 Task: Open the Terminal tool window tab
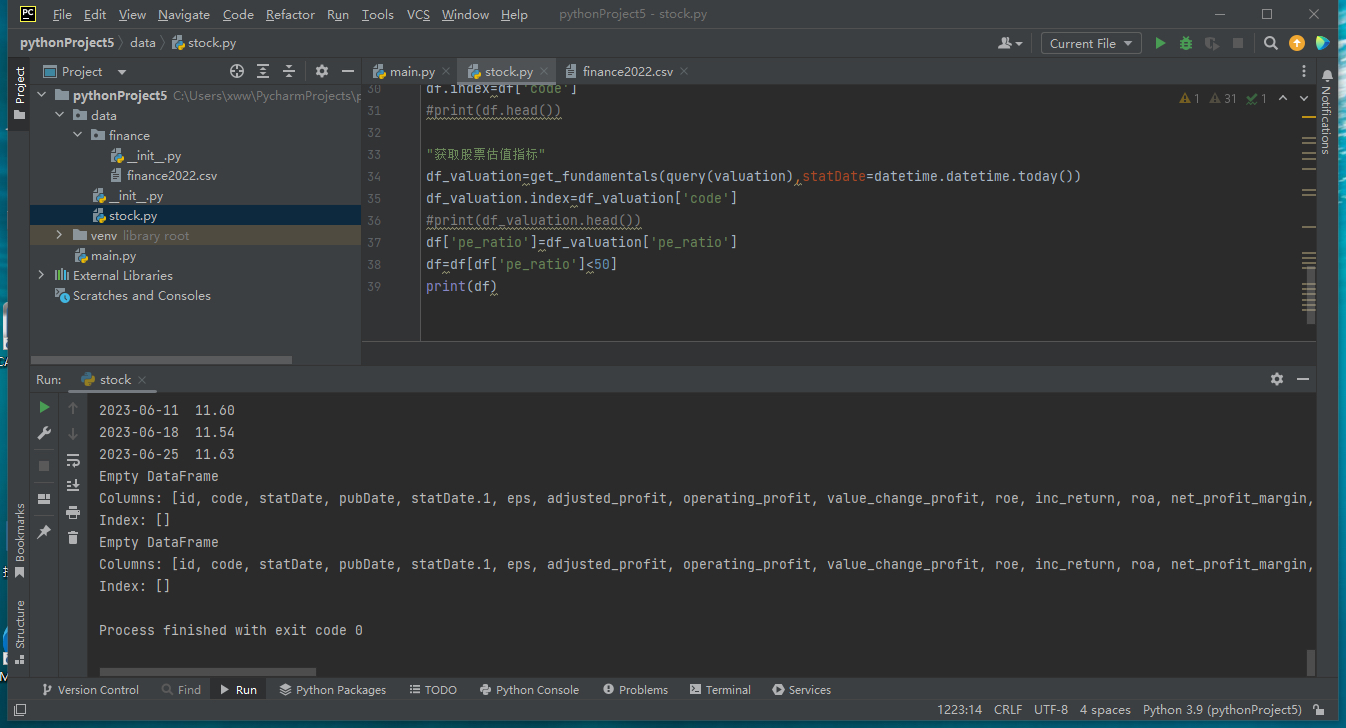pos(719,690)
